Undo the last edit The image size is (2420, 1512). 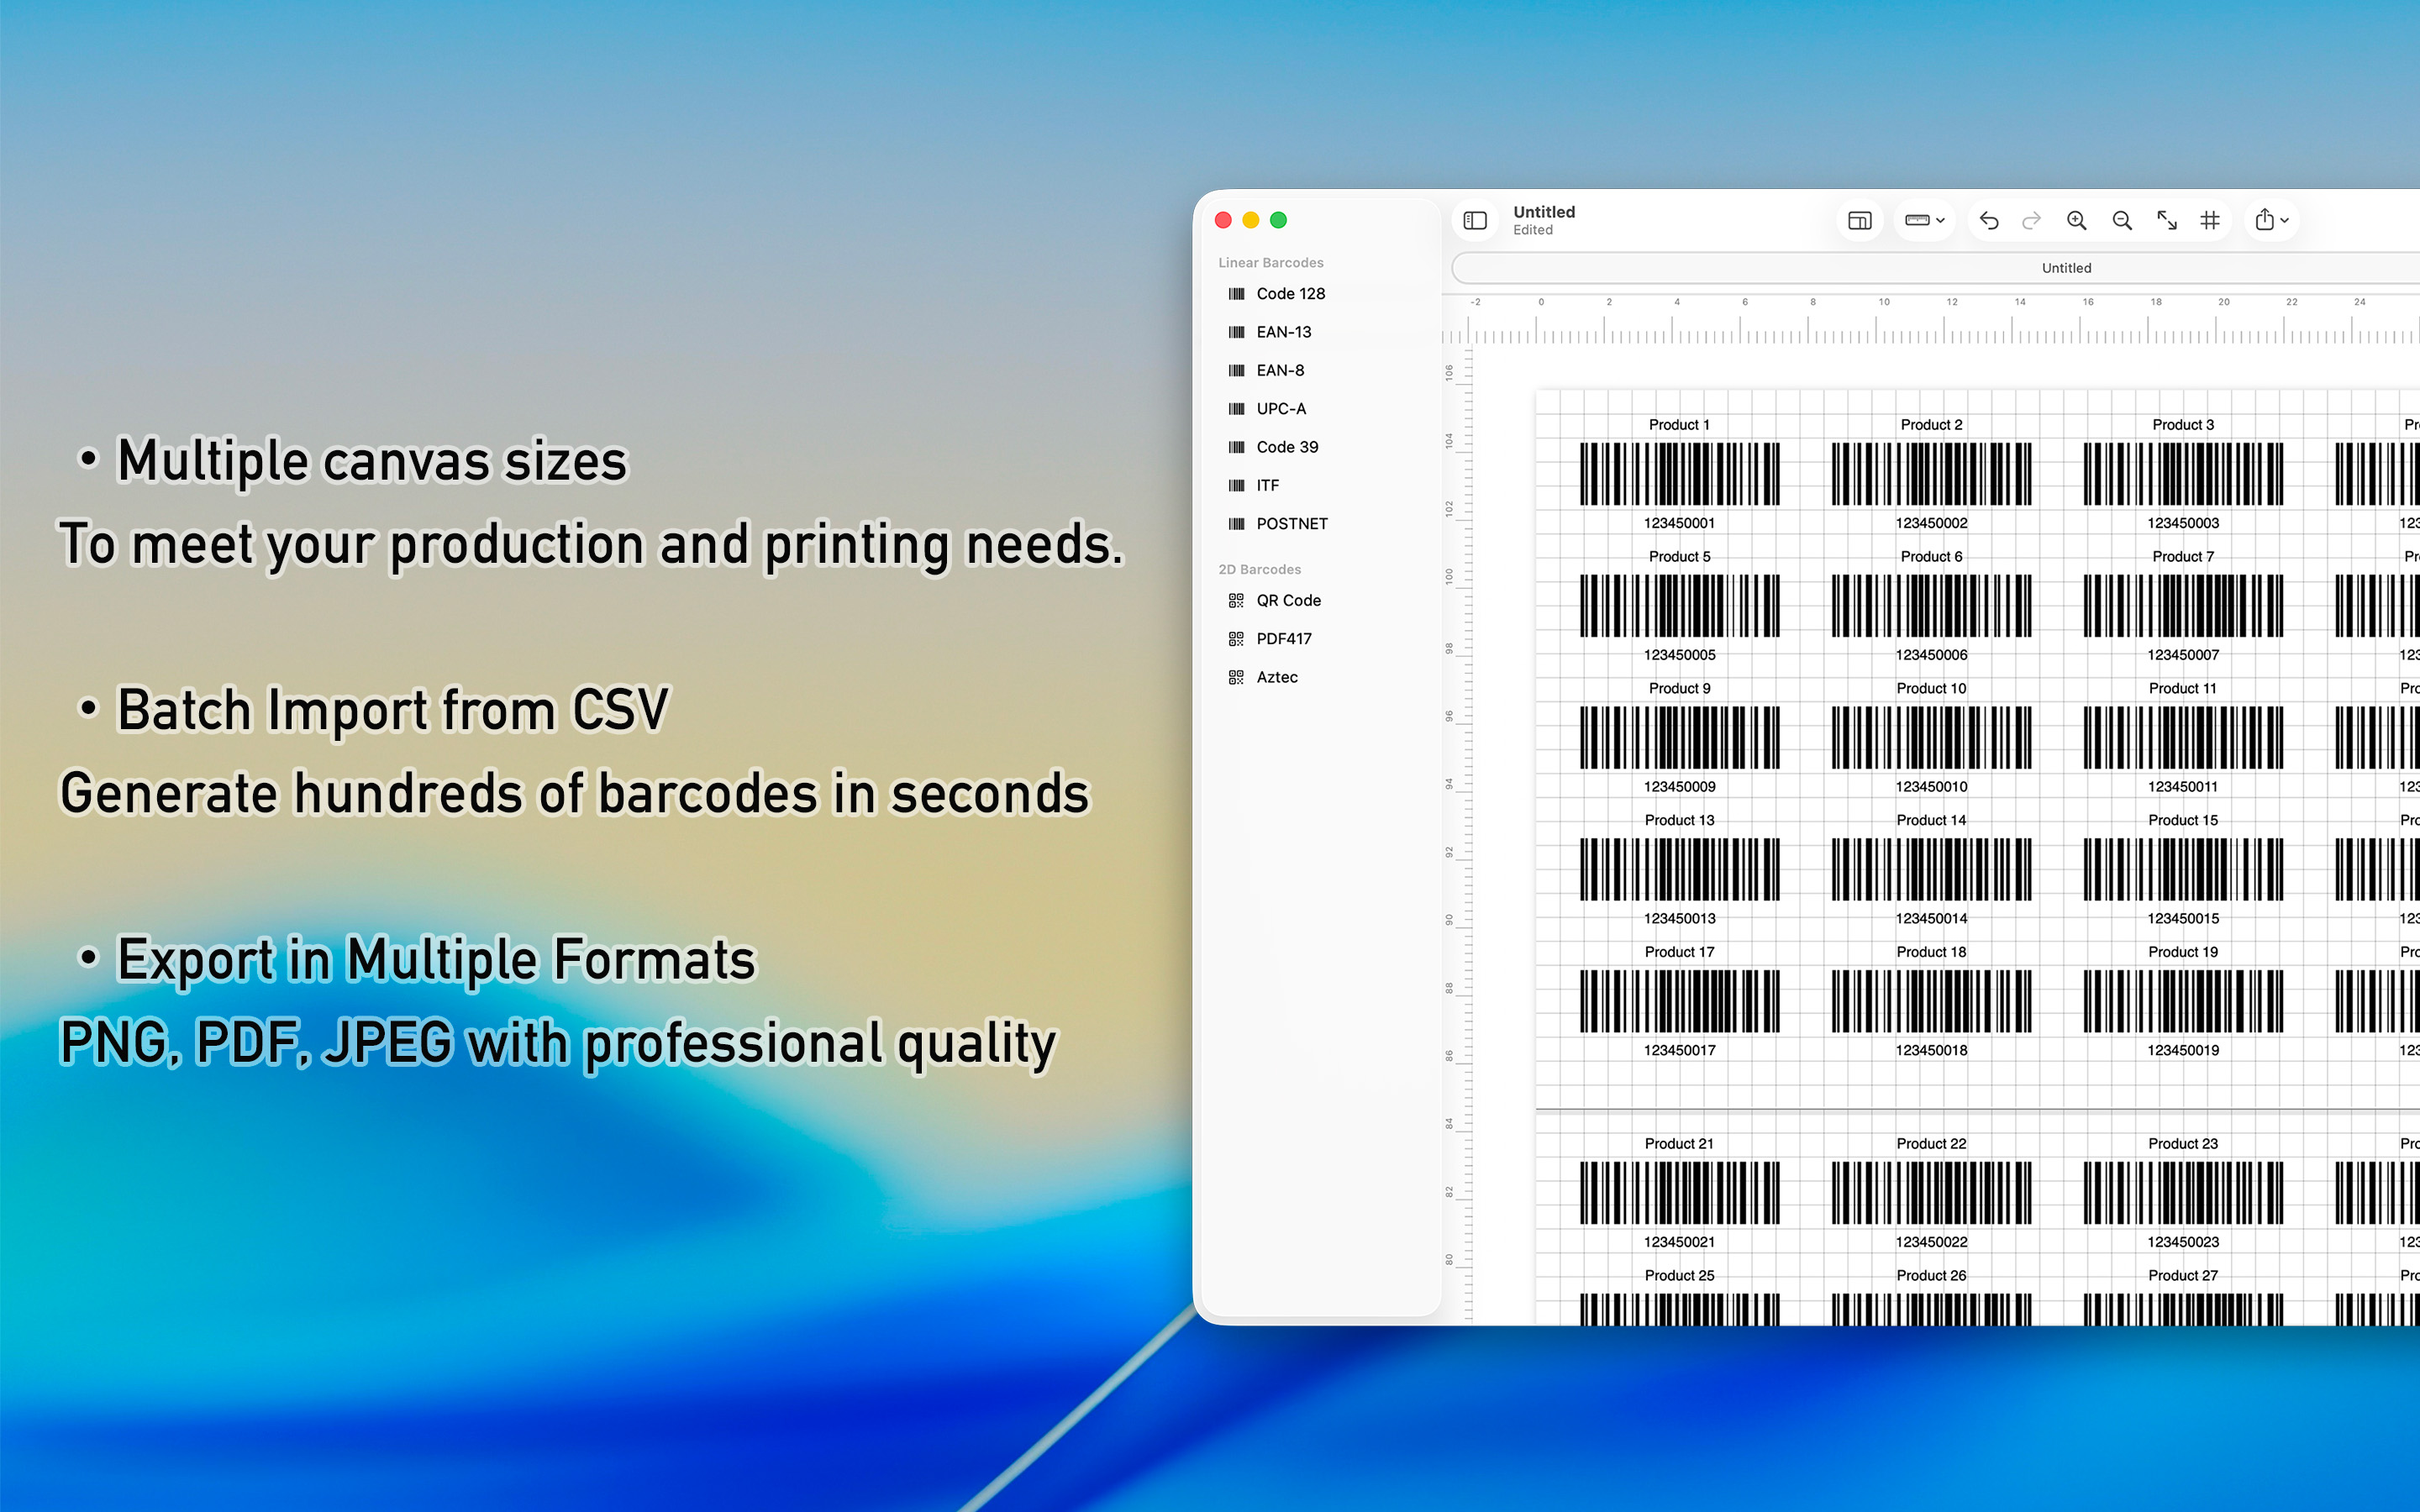[1989, 220]
